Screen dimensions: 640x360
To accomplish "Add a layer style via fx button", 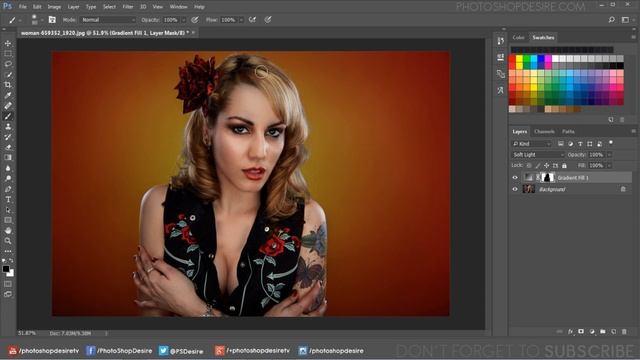I will (x=570, y=332).
